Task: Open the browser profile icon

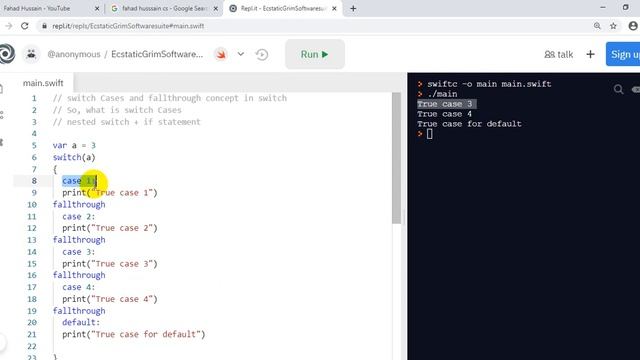Action: click(x=633, y=26)
